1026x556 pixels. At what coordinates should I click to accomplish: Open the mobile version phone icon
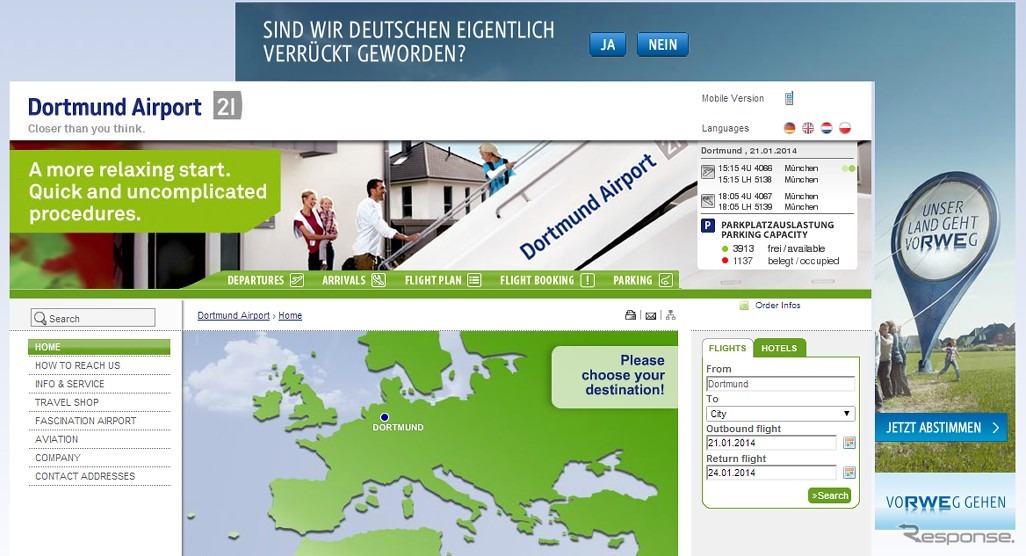click(789, 99)
